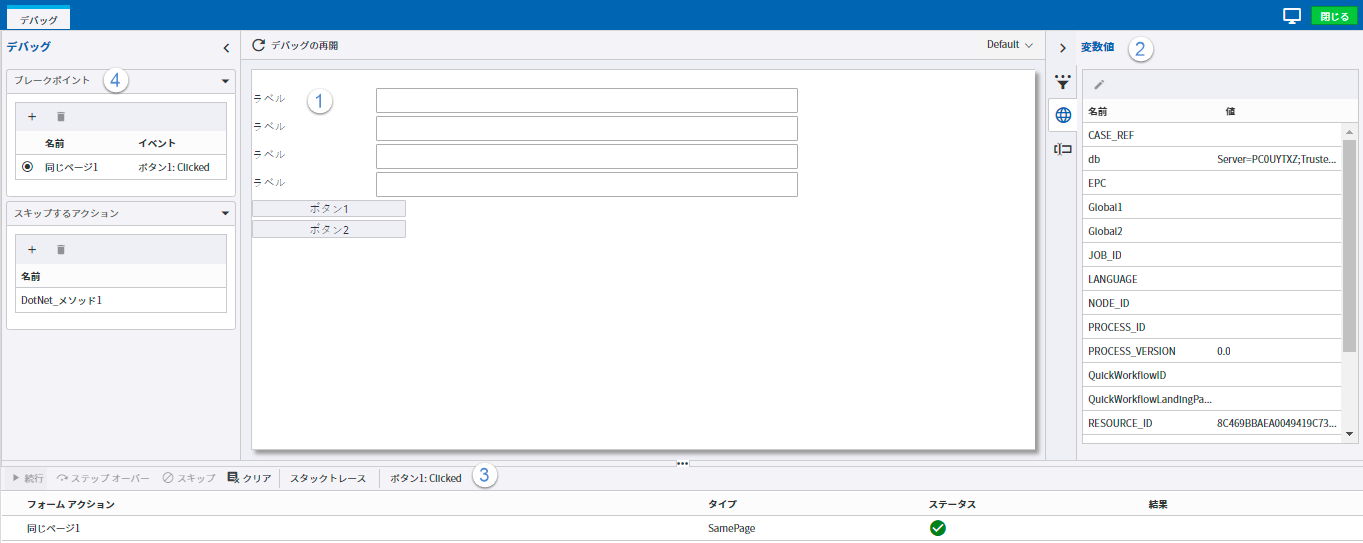The height and width of the screenshot is (543, 1363).
Task: Select the 同じページ1 breakpoint radio button
Action: click(x=27, y=167)
